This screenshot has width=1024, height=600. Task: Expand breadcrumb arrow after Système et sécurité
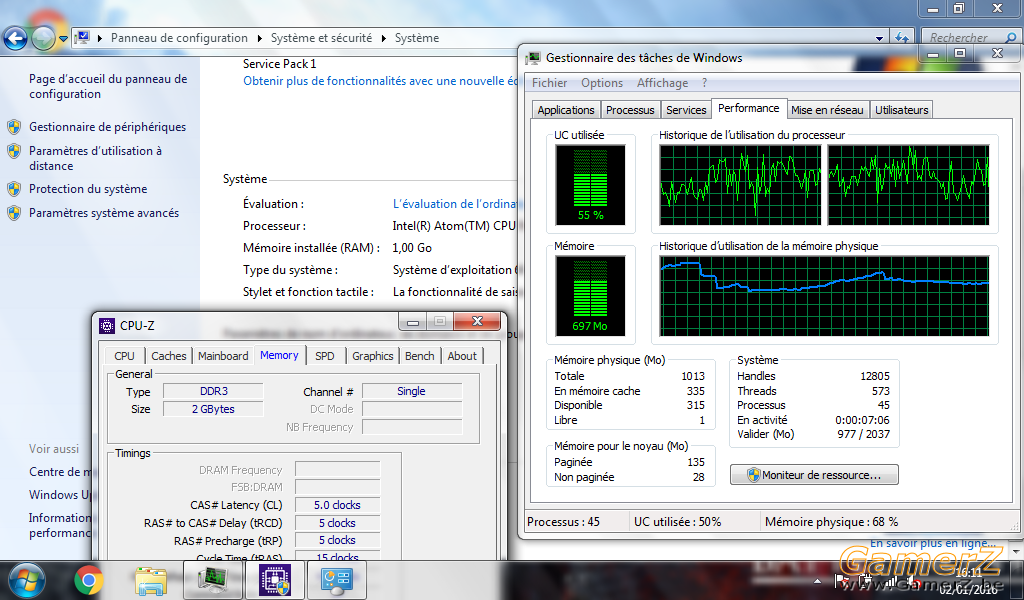coord(384,39)
